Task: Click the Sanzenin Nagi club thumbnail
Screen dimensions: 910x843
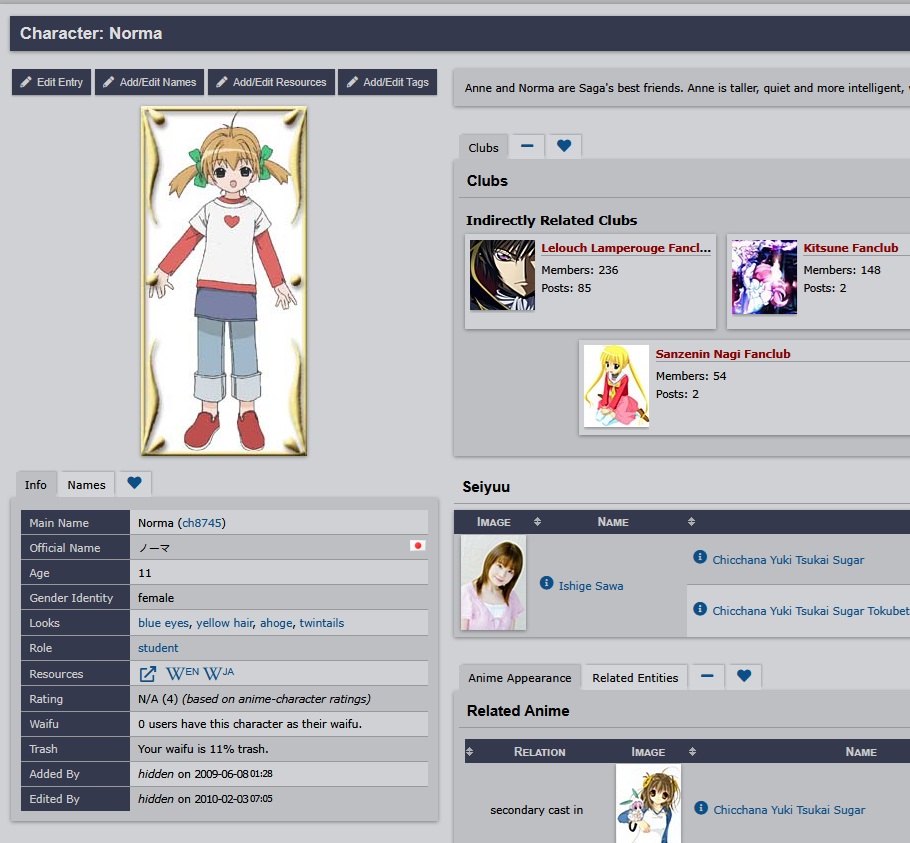Action: 616,386
